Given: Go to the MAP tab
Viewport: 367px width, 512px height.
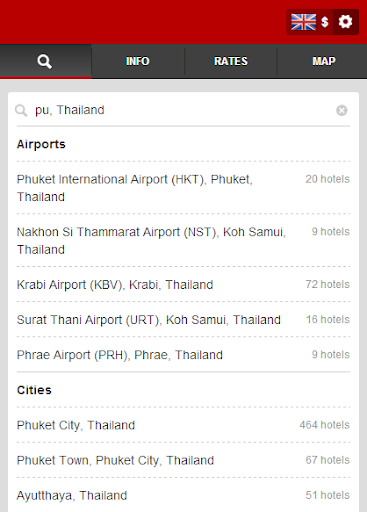Looking at the screenshot, I should 324,61.
